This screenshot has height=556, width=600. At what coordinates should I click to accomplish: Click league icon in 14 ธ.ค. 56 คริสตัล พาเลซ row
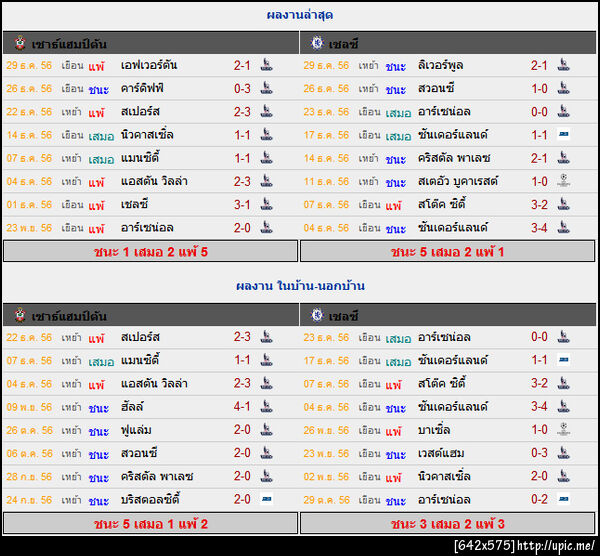(x=563, y=158)
